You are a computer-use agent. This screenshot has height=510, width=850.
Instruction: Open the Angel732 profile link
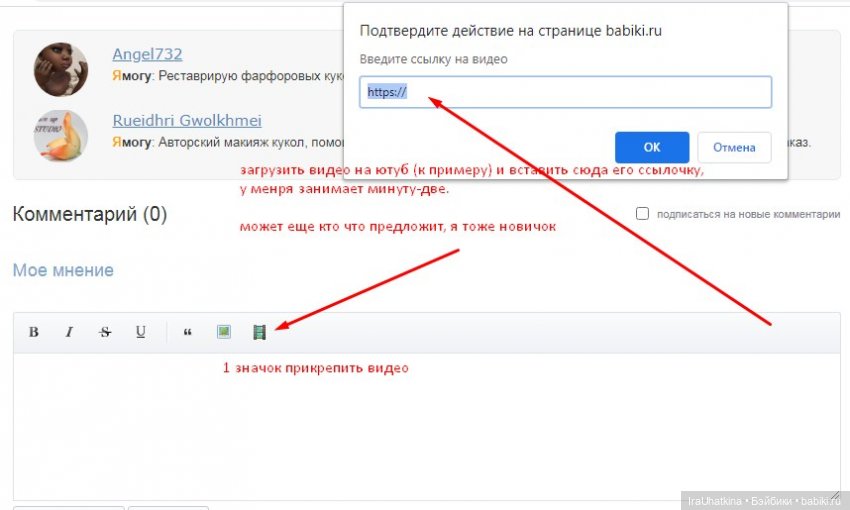[x=147, y=54]
